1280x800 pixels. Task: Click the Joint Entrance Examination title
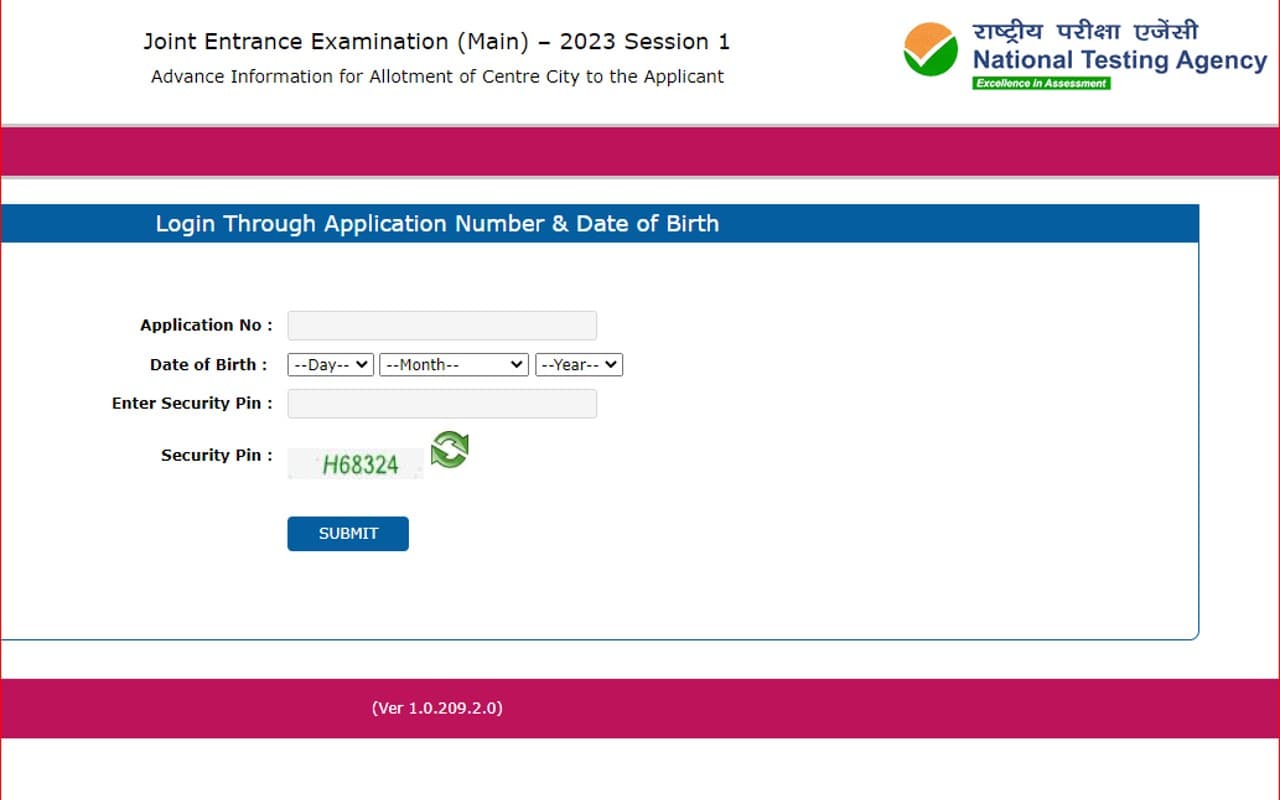coord(437,41)
